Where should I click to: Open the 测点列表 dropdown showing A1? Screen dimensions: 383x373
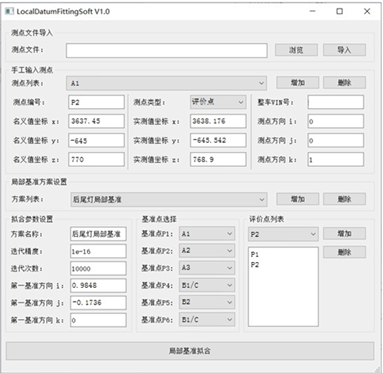166,83
